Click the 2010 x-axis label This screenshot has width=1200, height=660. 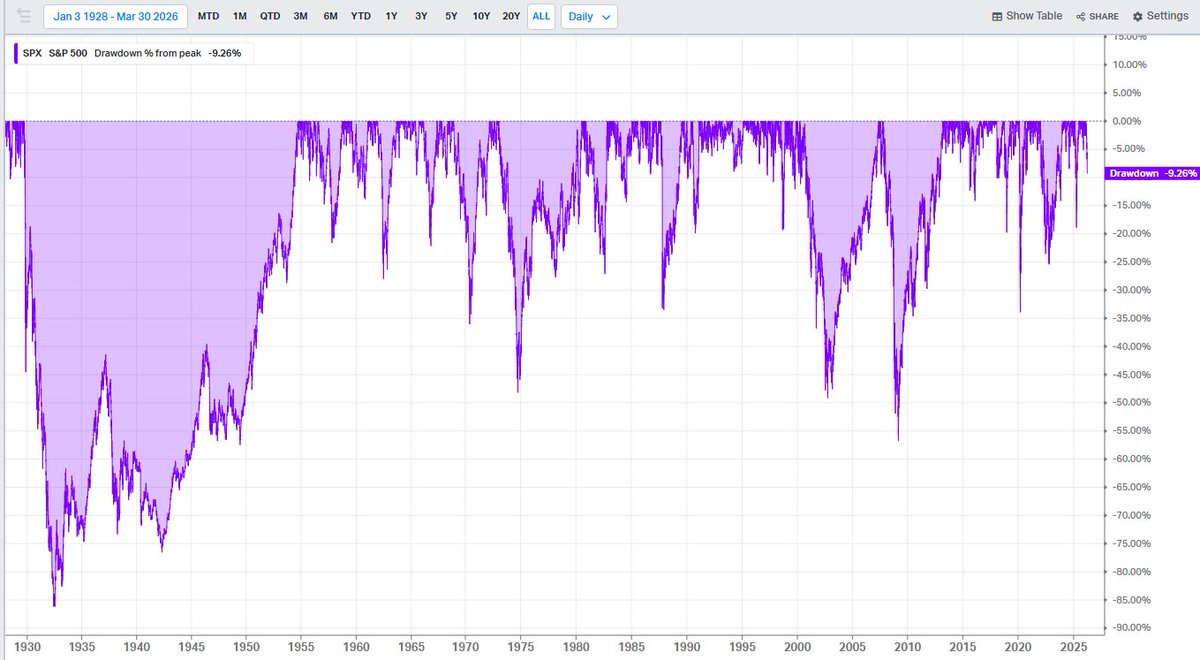pos(908,646)
